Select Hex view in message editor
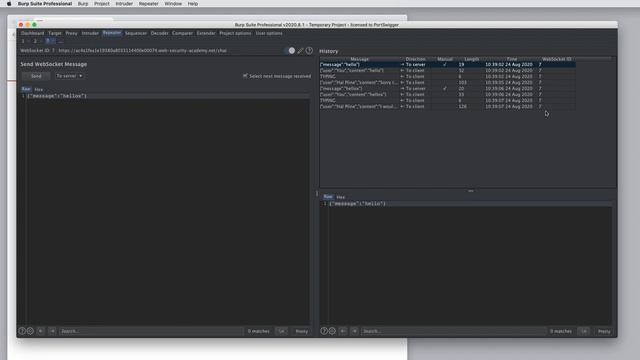Screen dimensions: 640x360 tap(38, 89)
